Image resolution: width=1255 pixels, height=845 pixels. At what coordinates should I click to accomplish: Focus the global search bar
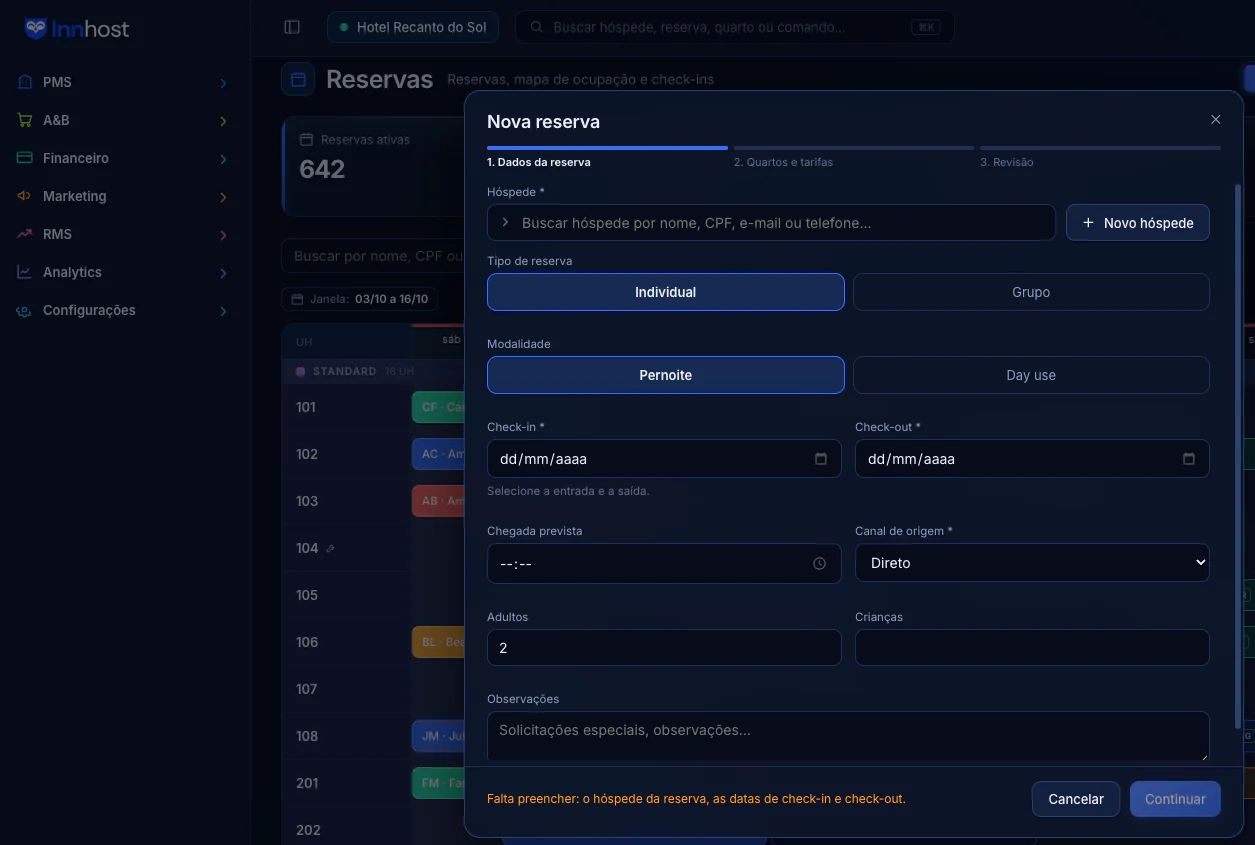734,27
